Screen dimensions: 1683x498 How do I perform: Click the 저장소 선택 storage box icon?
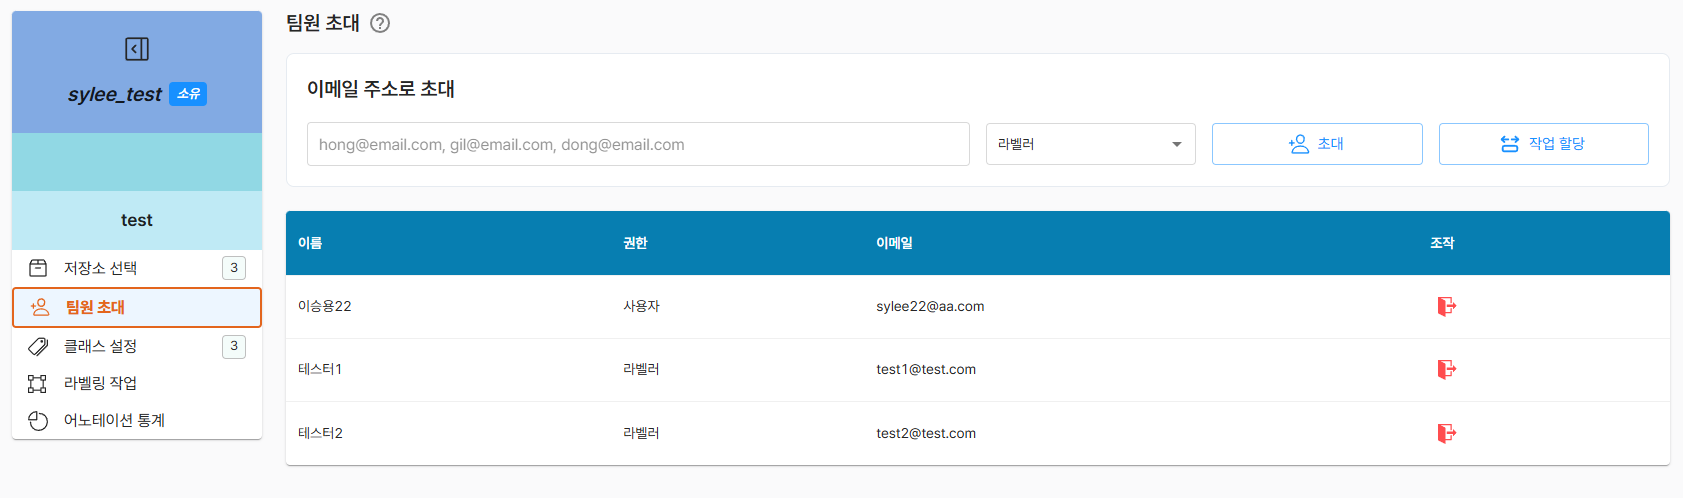38,268
